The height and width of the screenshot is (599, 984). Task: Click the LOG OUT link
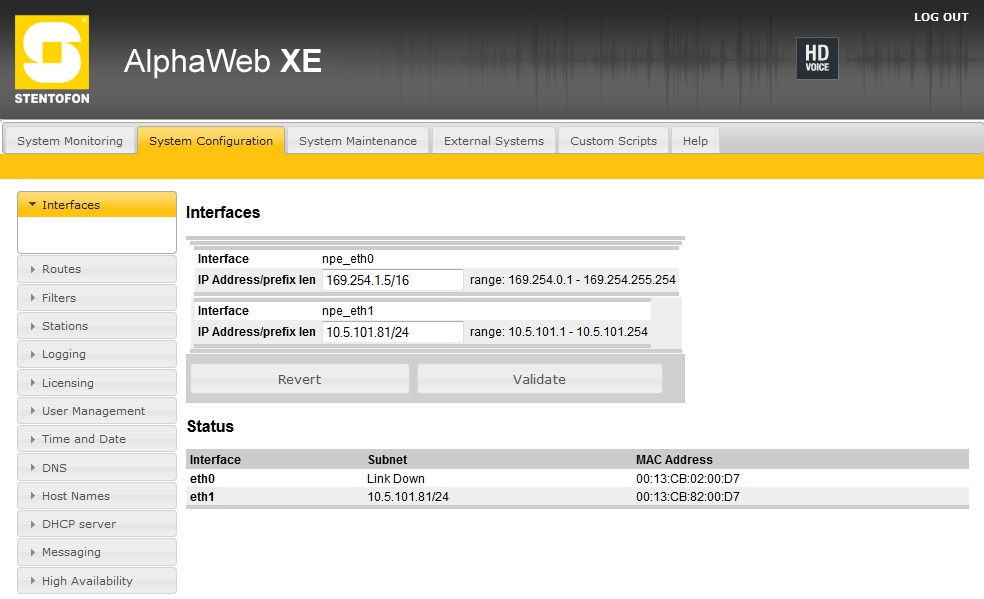point(941,17)
